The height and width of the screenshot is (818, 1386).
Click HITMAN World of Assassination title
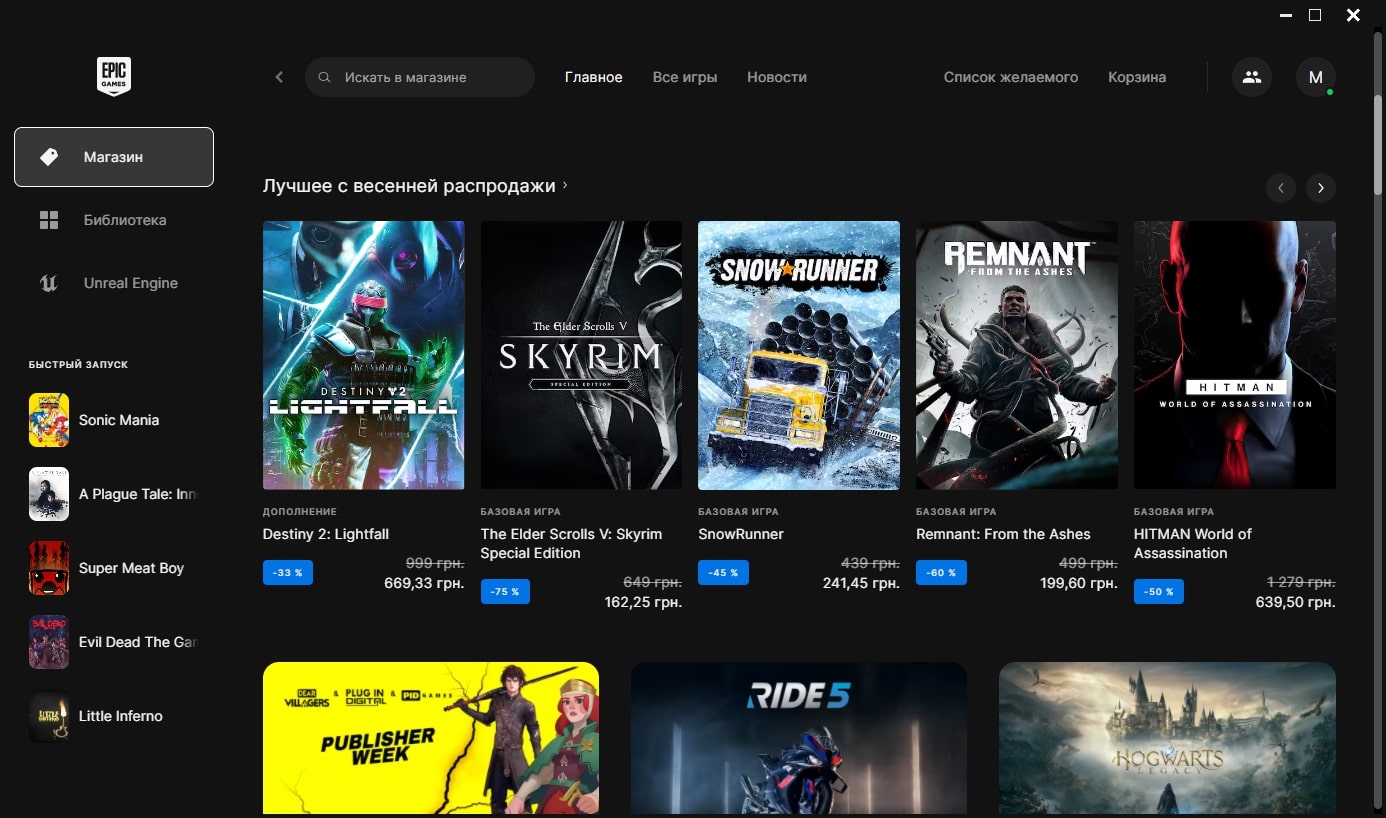point(1193,543)
